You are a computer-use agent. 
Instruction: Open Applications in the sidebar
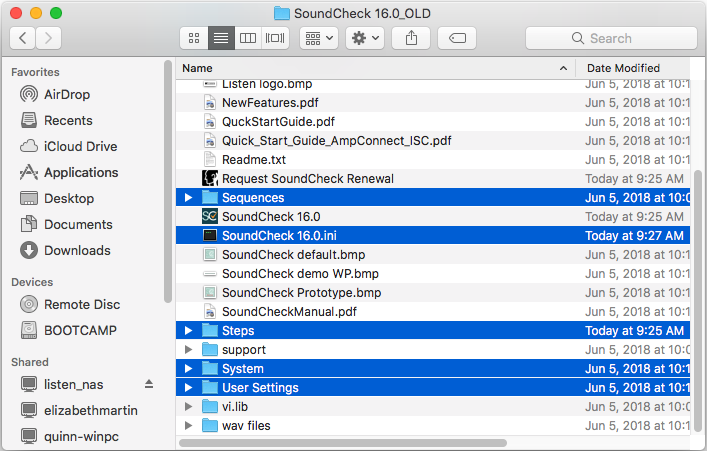tap(69, 172)
